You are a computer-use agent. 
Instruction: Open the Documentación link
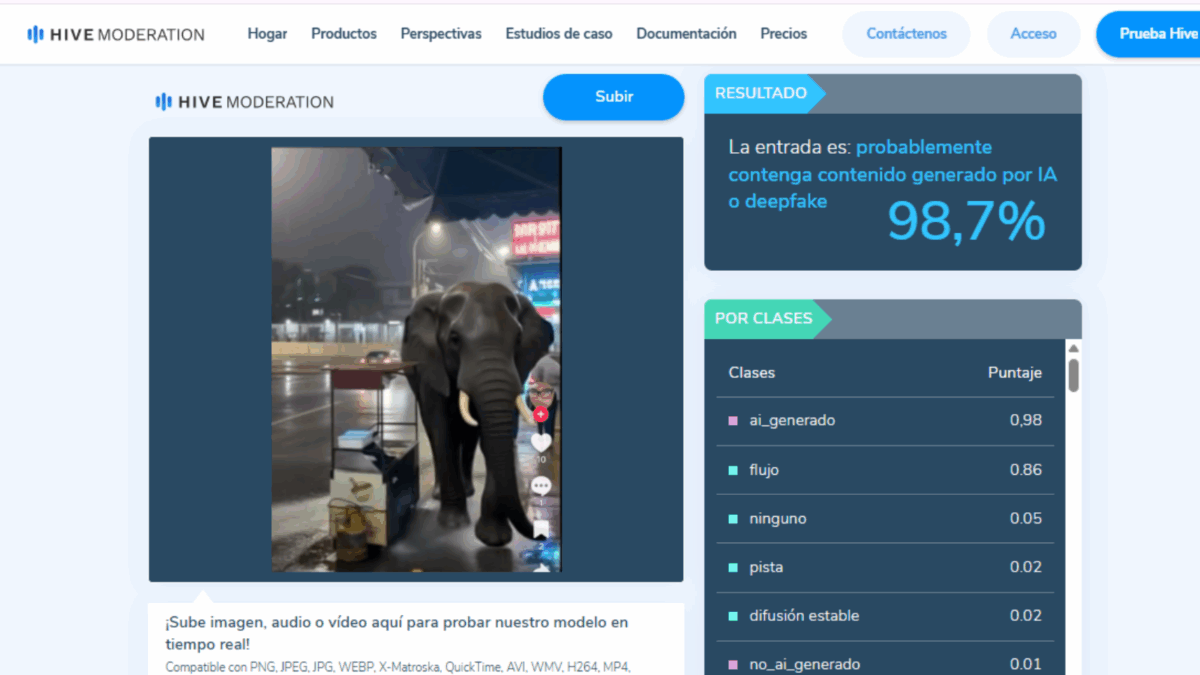point(686,34)
